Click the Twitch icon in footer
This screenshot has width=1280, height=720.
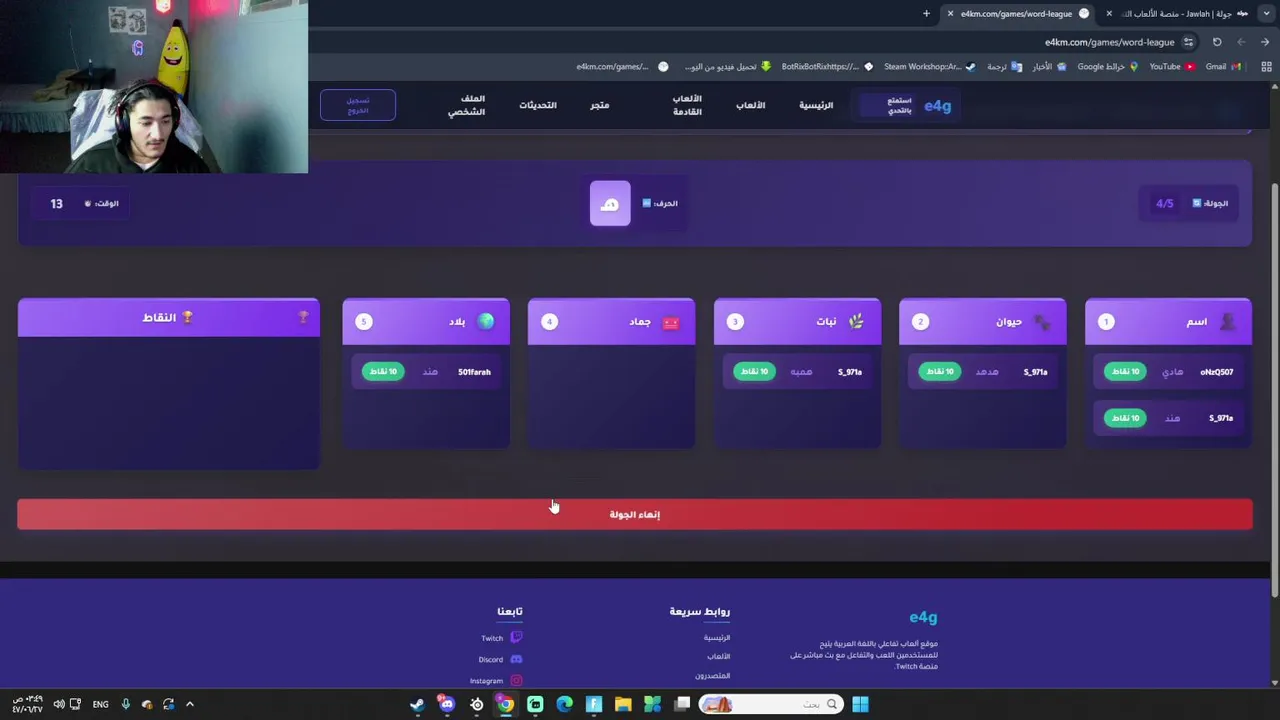click(x=516, y=637)
